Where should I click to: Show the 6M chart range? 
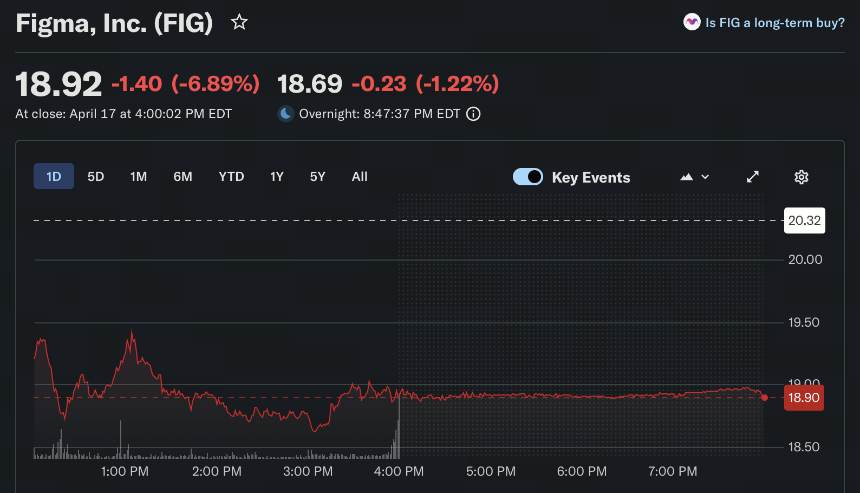[183, 177]
